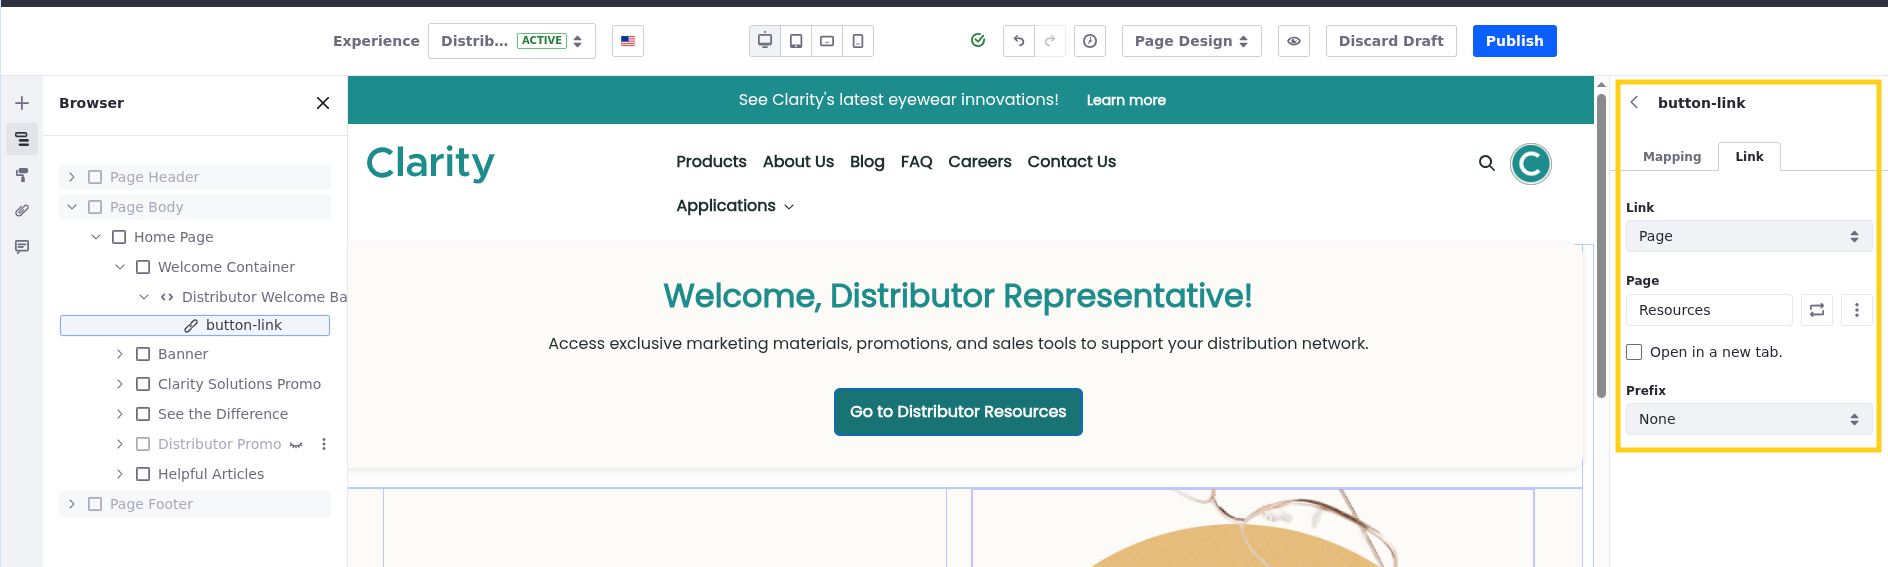
Task: Click the change page swap icon
Action: pyautogui.click(x=1816, y=310)
